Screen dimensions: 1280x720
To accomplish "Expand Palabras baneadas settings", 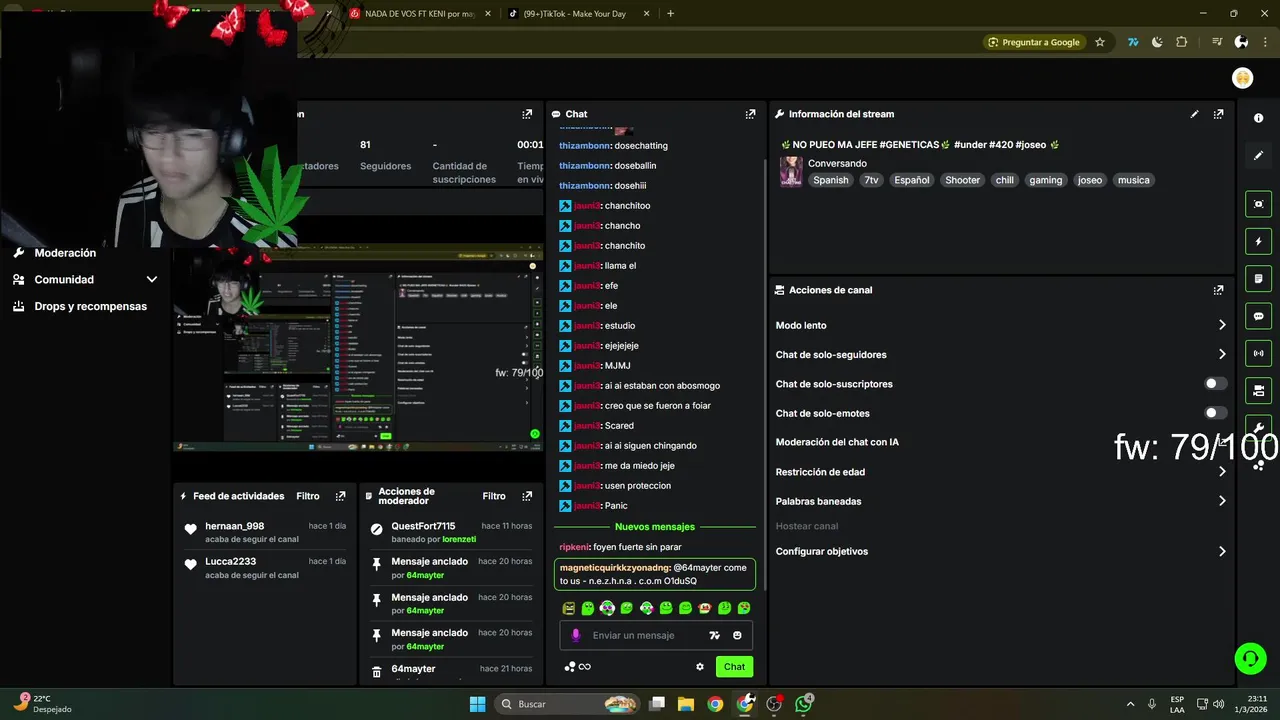I will tap(1221, 501).
